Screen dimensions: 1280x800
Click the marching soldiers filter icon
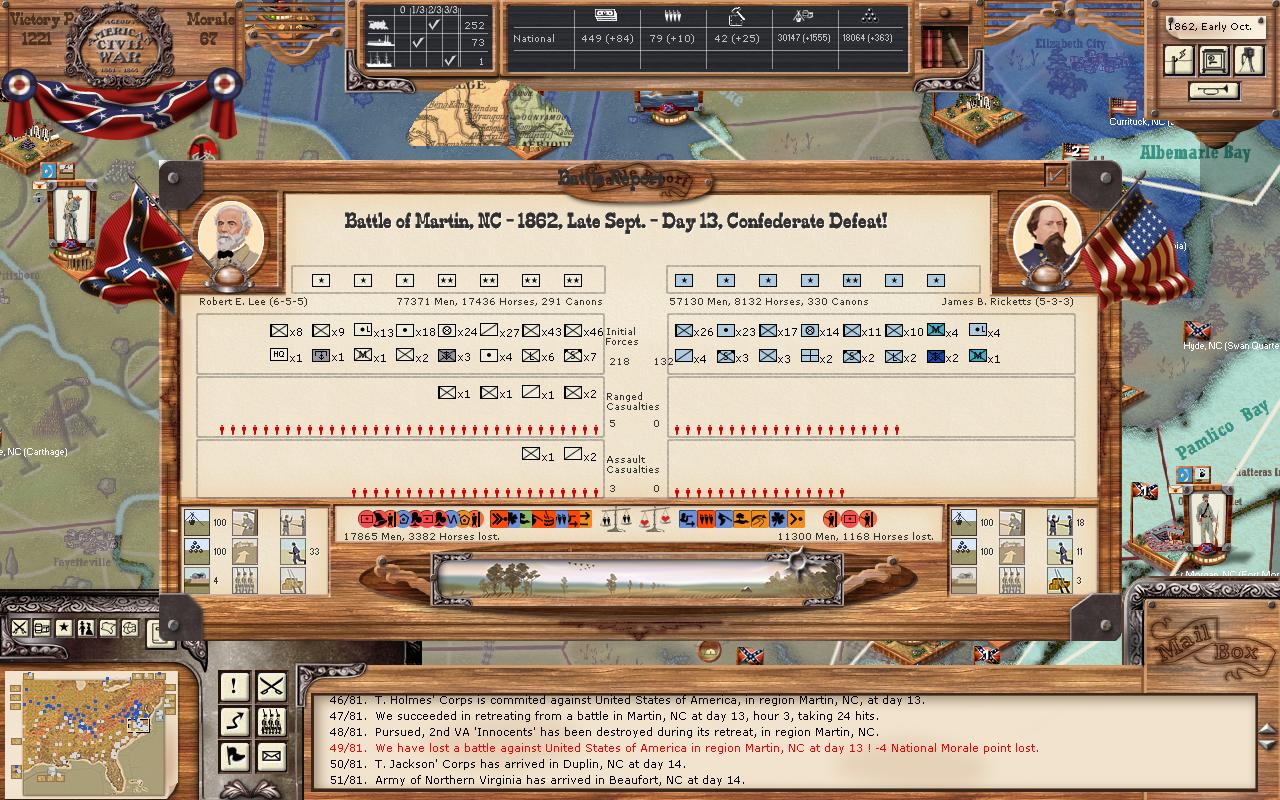pyautogui.click(x=271, y=721)
